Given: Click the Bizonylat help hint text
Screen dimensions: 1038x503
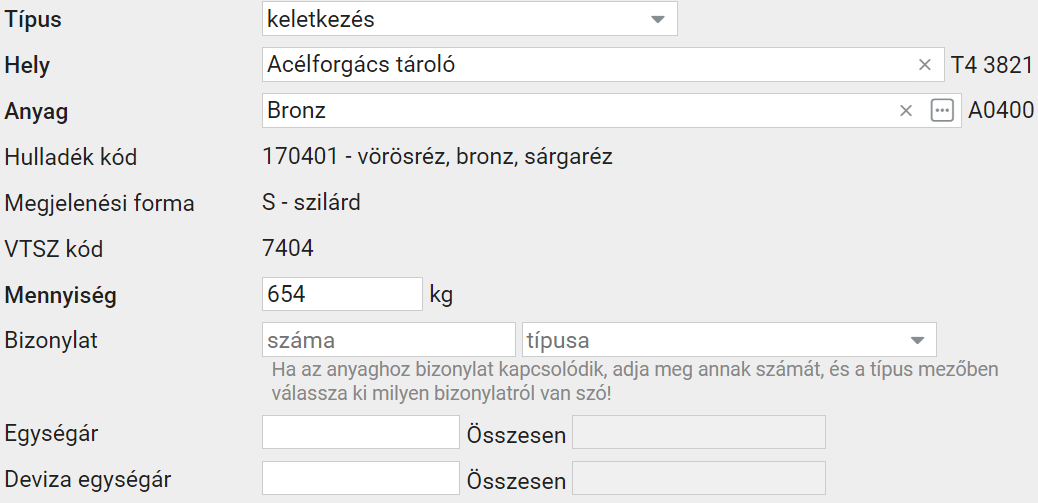Looking at the screenshot, I should pos(635,381).
